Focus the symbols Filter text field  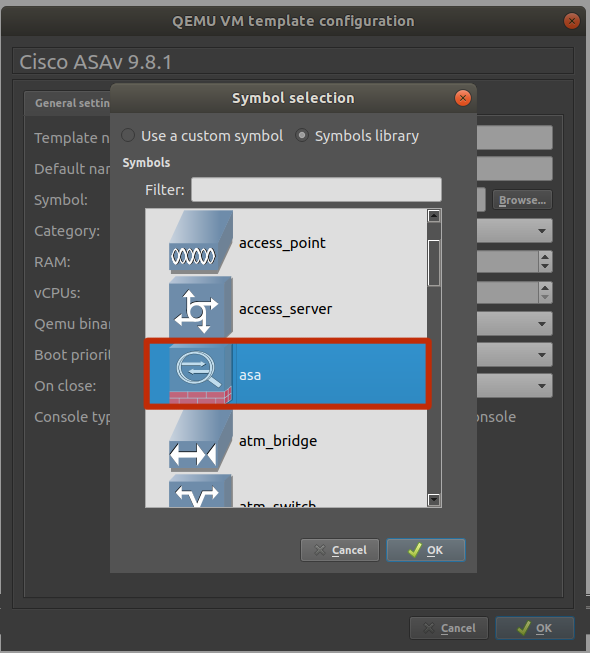(x=316, y=189)
